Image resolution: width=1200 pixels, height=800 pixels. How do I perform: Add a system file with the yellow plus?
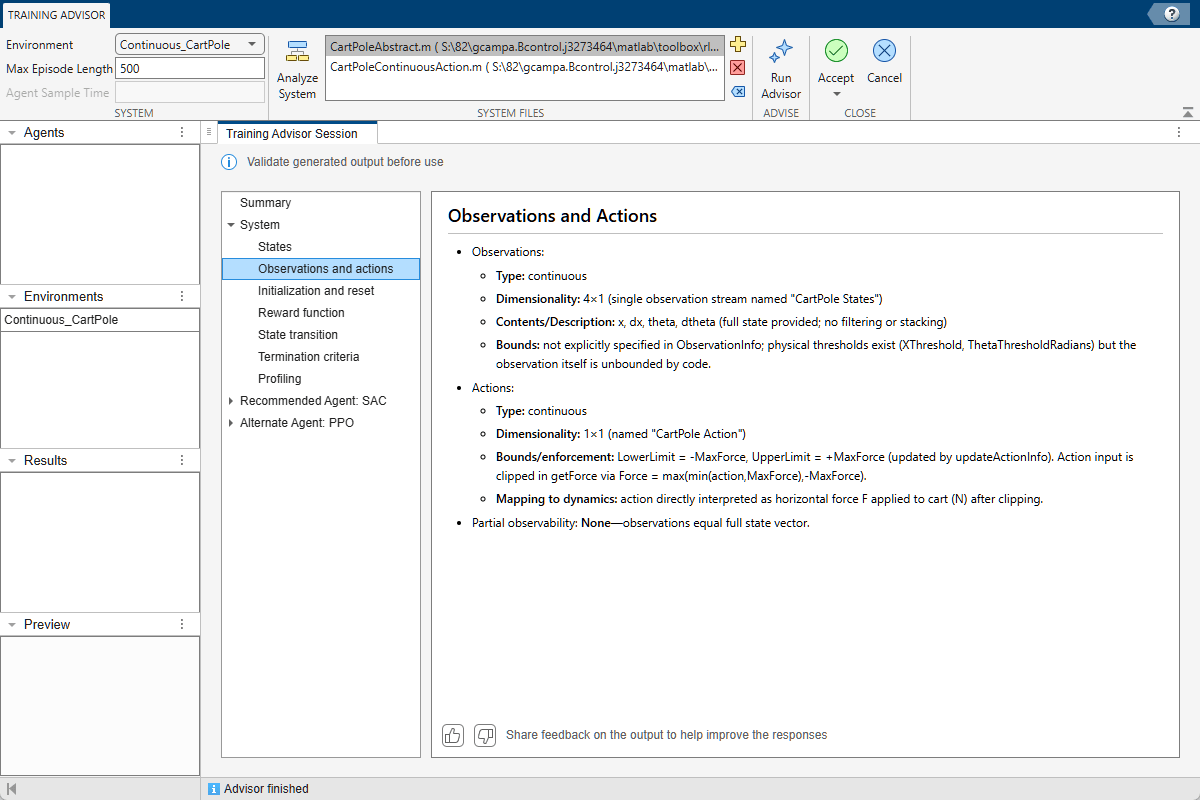click(x=738, y=44)
